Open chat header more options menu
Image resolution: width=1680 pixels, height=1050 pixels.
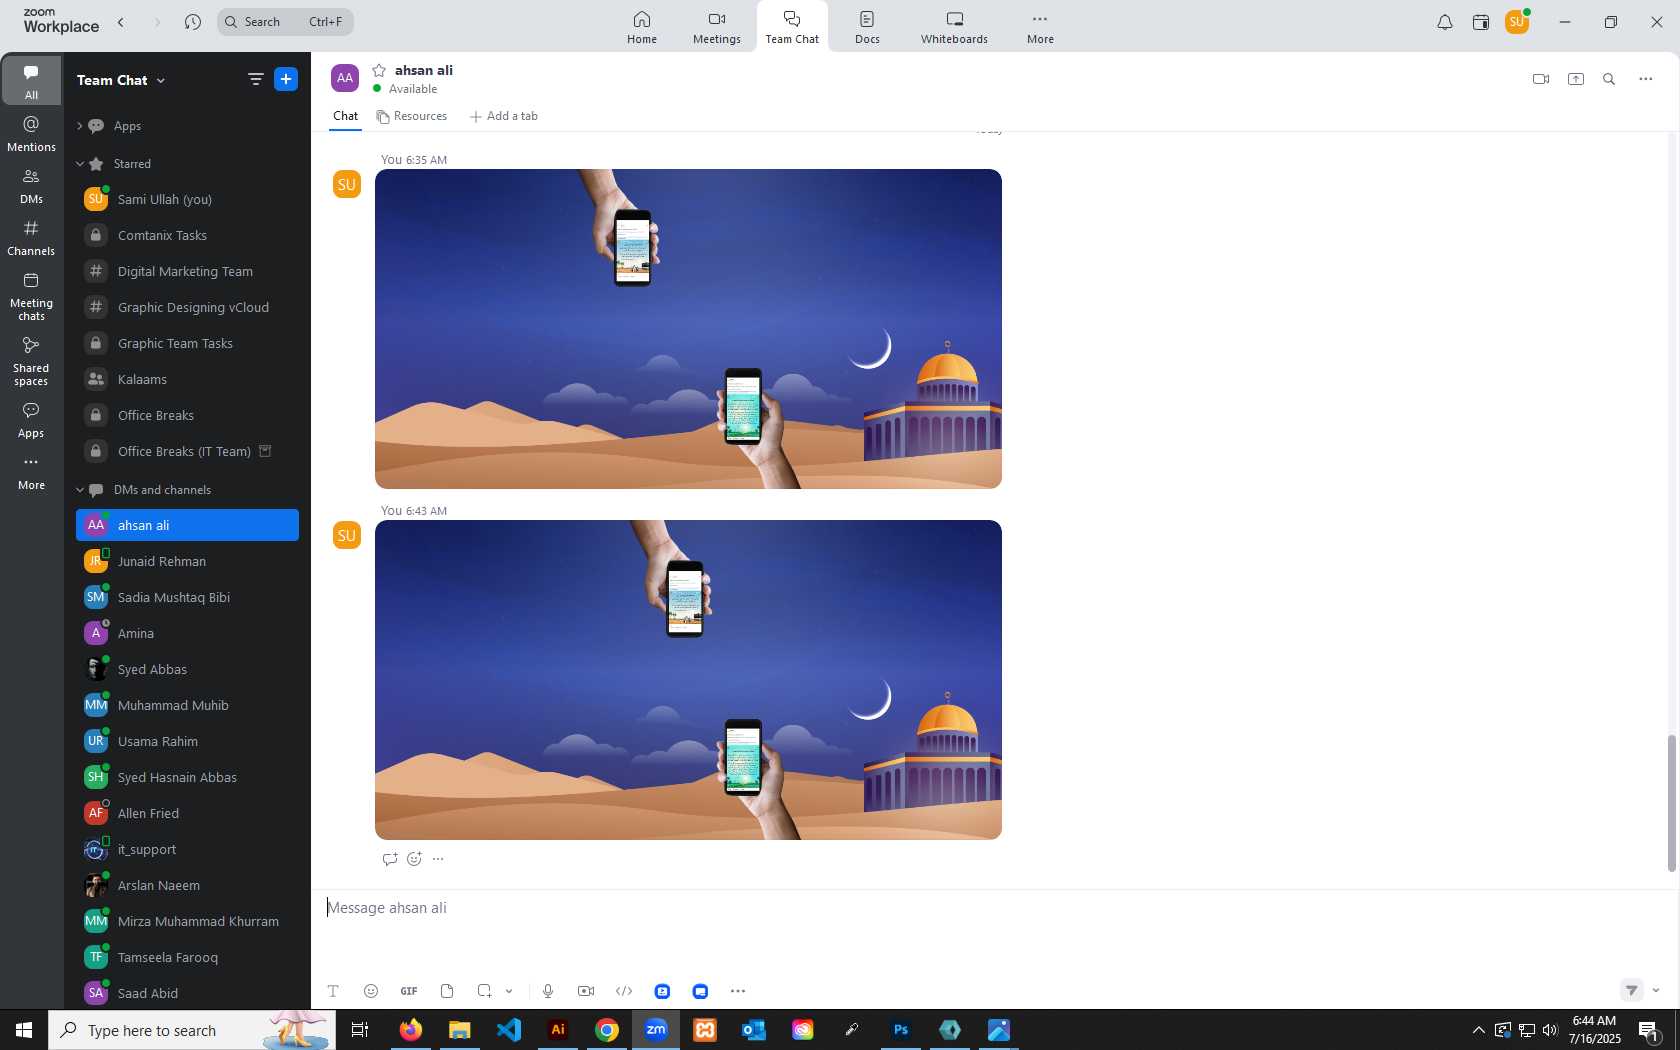1646,79
